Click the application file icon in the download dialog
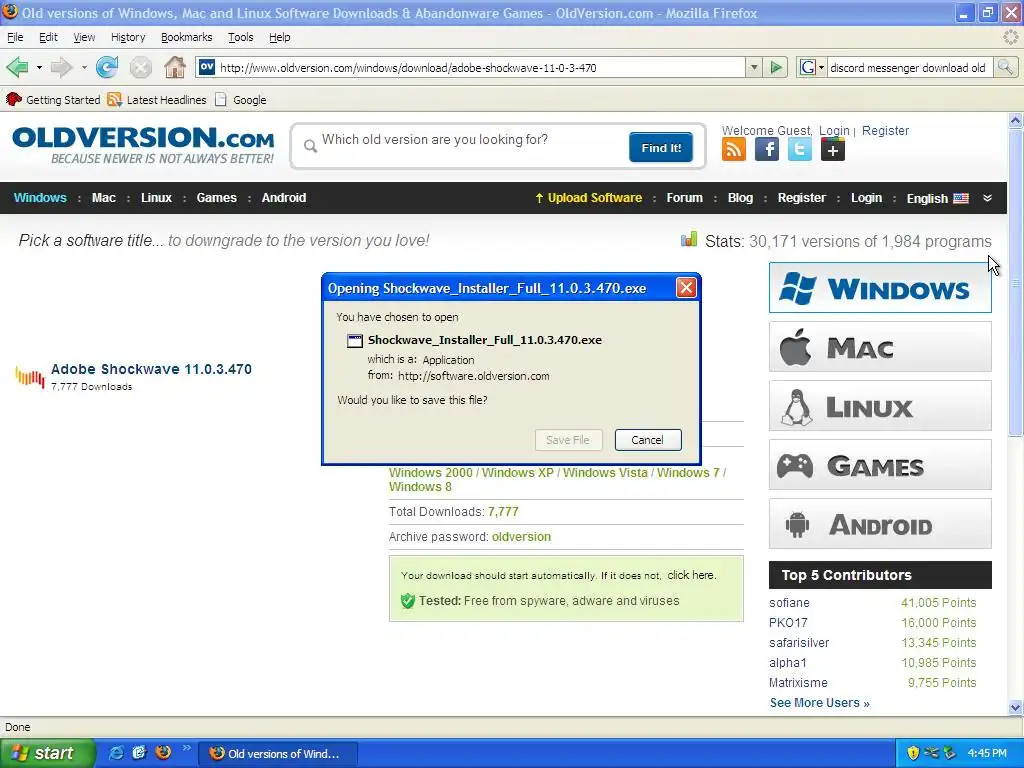 click(355, 340)
